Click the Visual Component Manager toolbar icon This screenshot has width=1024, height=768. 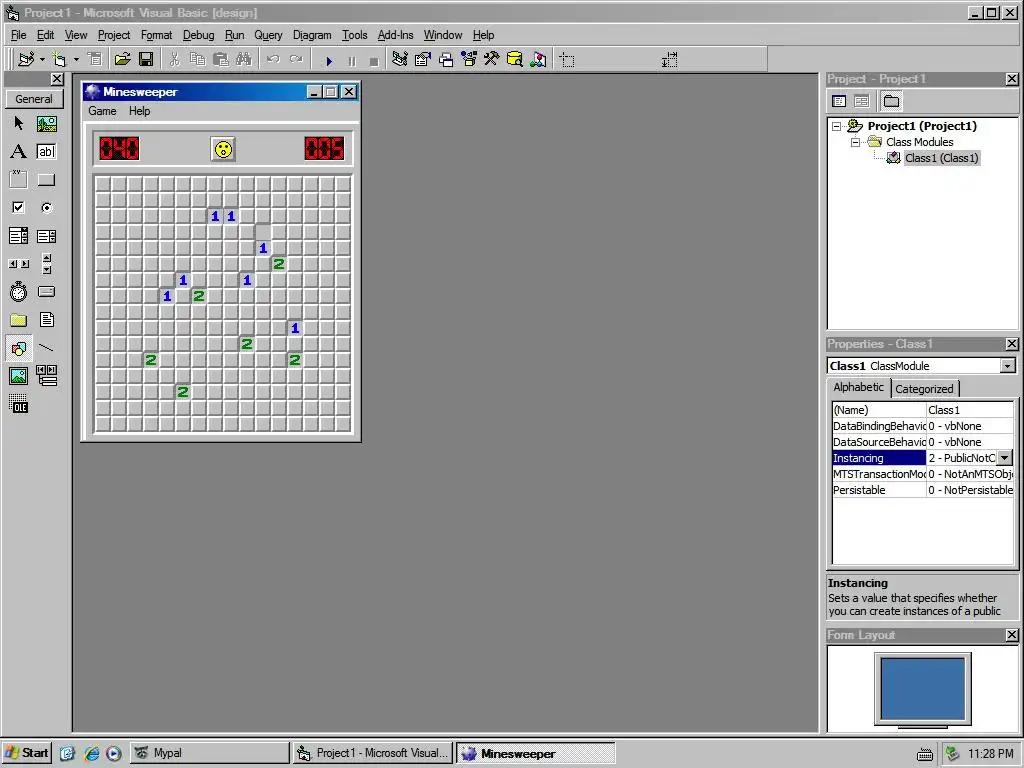(538, 60)
